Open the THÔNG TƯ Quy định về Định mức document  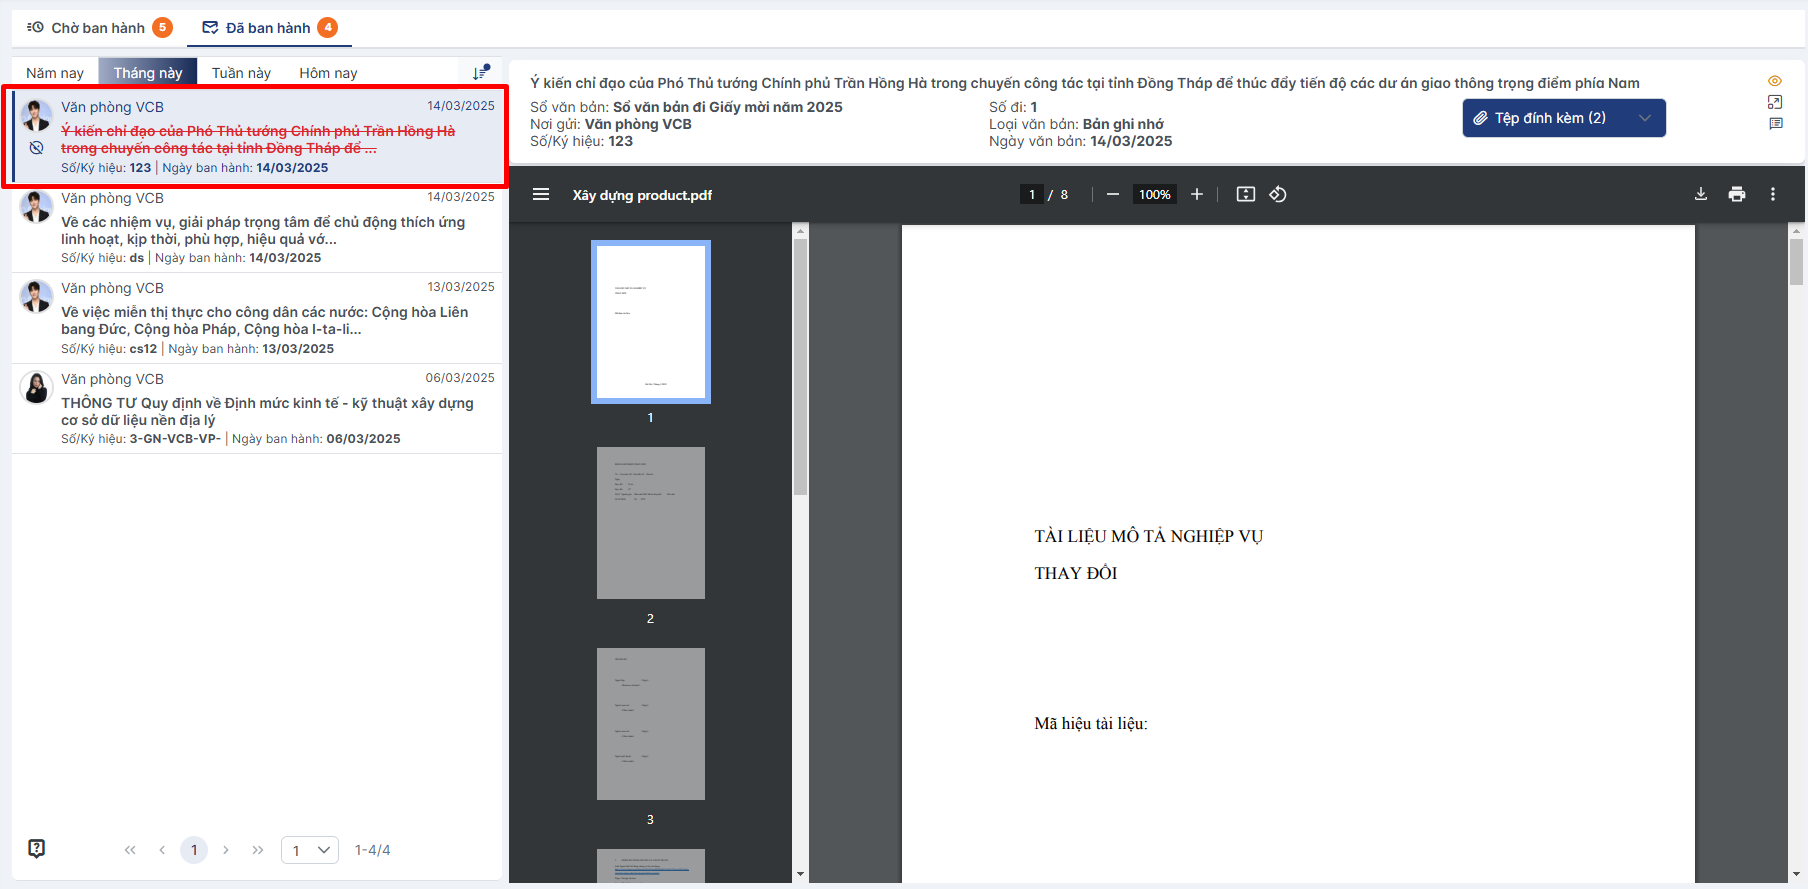[257, 409]
